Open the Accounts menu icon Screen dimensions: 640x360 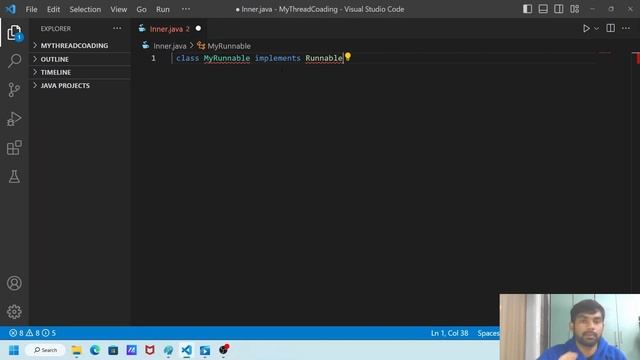click(x=14, y=283)
